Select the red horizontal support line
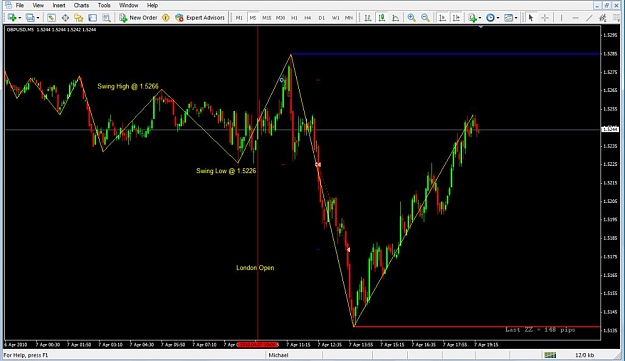The image size is (625, 361). coord(477,327)
